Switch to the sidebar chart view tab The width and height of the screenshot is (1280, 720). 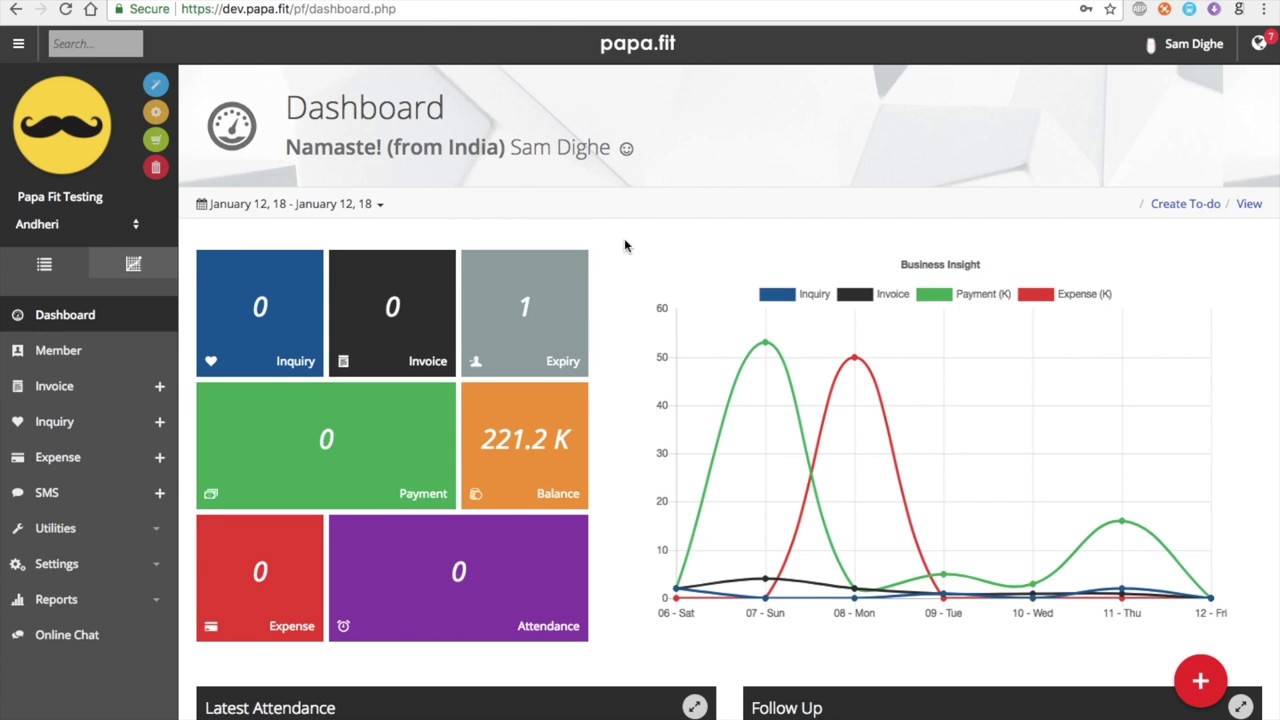(133, 264)
